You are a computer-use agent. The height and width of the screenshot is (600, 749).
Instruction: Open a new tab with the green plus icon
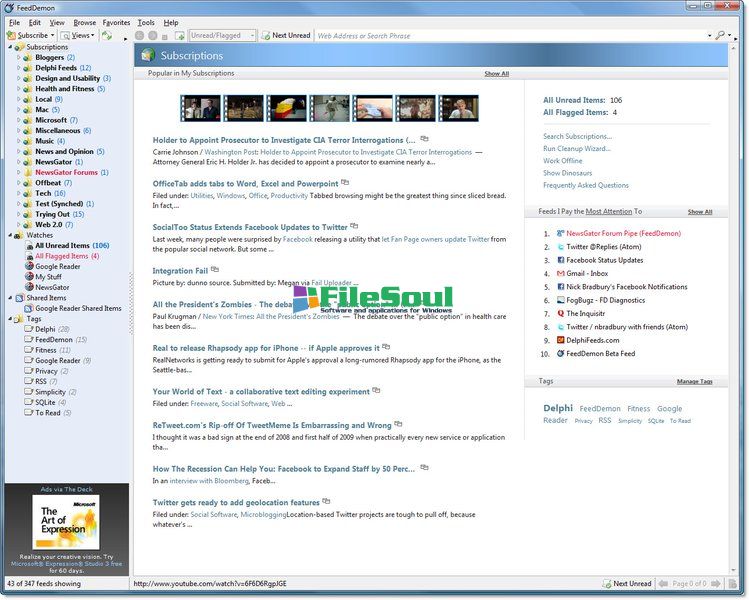point(179,35)
